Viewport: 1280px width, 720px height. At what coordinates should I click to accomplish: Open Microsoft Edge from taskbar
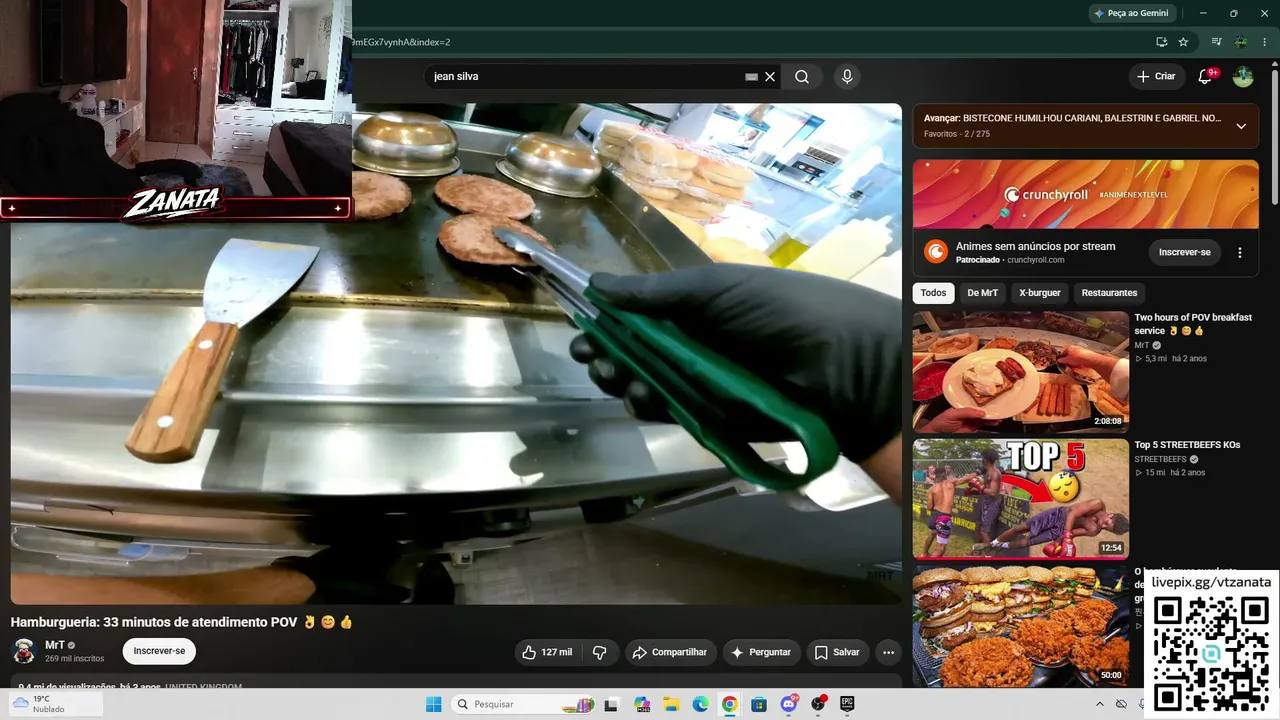pos(700,704)
